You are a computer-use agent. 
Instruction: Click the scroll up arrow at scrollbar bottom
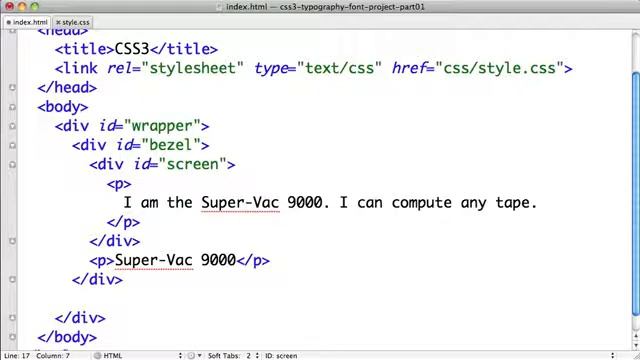click(x=636, y=336)
